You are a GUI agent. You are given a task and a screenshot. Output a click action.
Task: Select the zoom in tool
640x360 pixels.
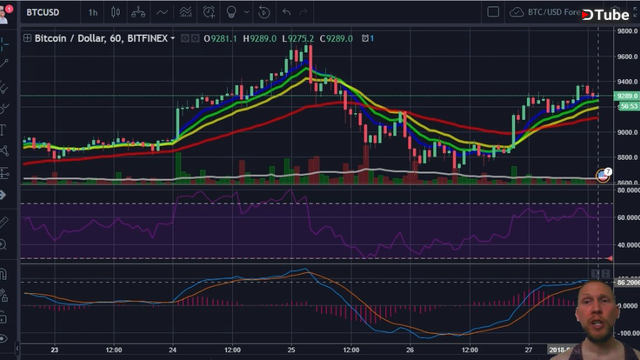pos(3,244)
